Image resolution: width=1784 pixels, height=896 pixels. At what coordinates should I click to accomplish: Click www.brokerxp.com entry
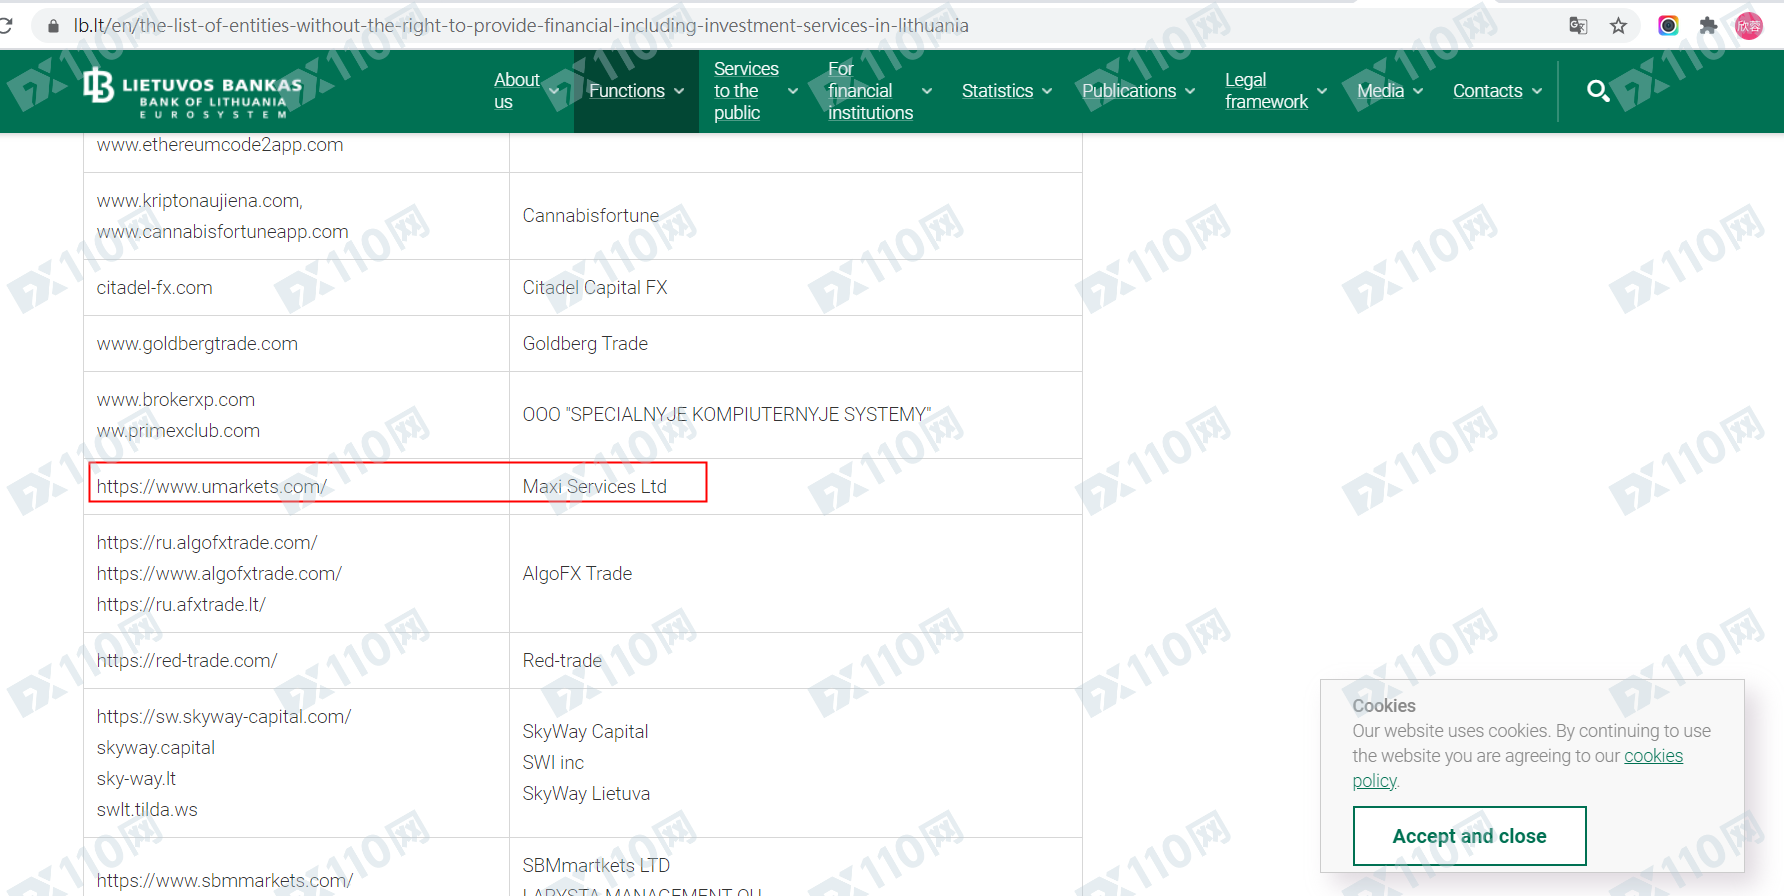click(175, 400)
